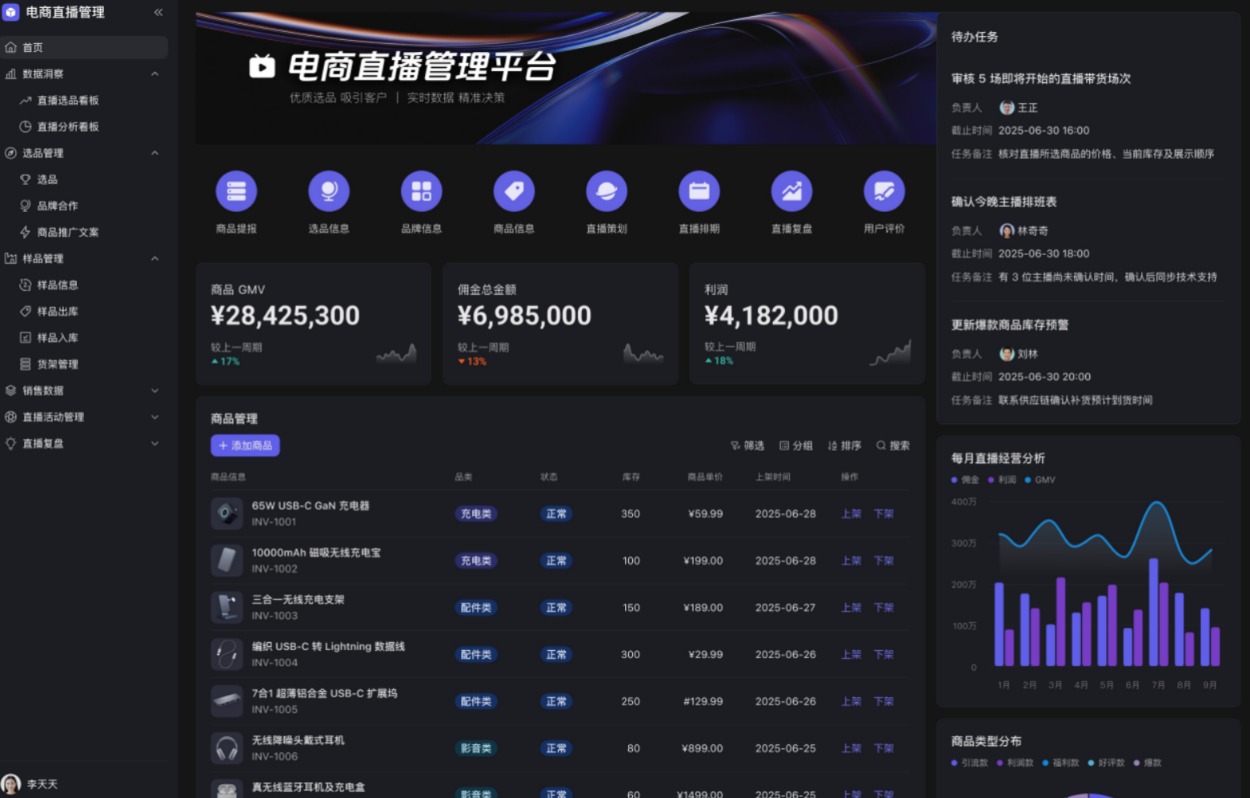Collapse the 样品管理 sidebar section

pos(155,258)
